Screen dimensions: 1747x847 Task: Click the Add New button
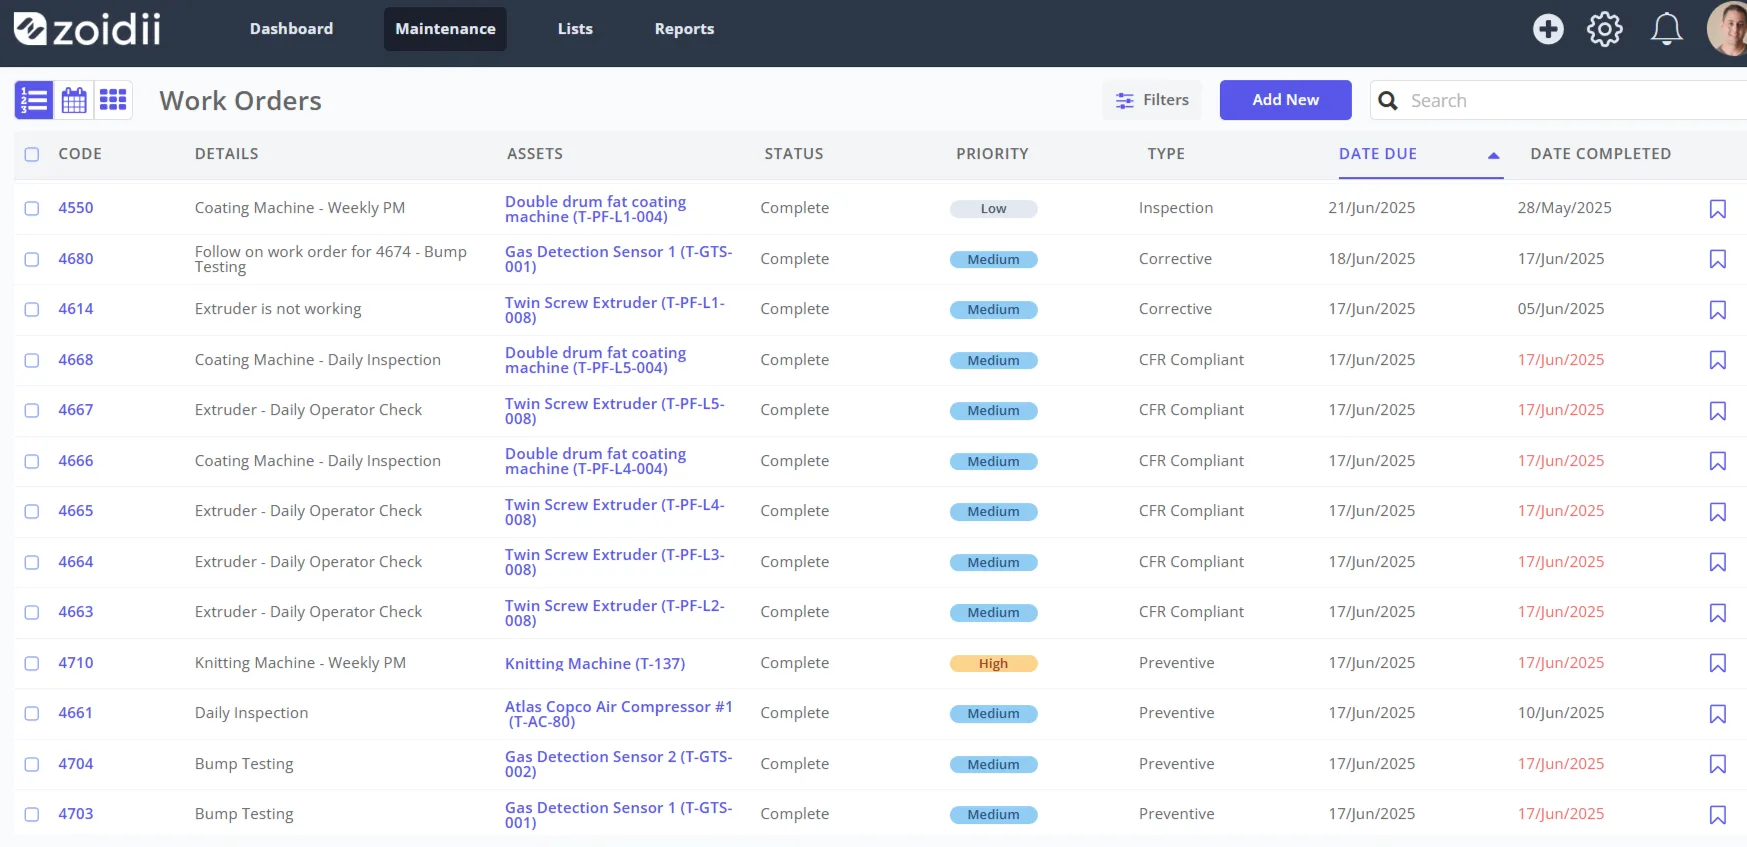(1285, 100)
